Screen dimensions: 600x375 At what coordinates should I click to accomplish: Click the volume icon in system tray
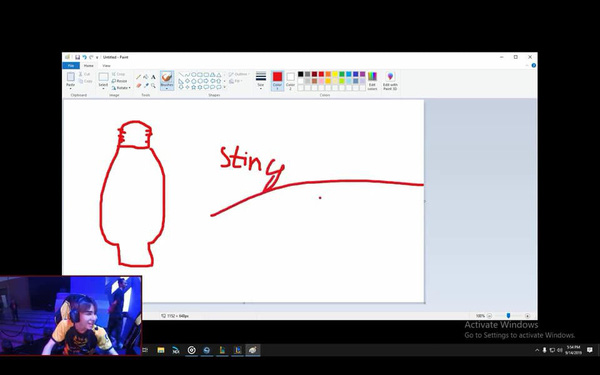560,350
